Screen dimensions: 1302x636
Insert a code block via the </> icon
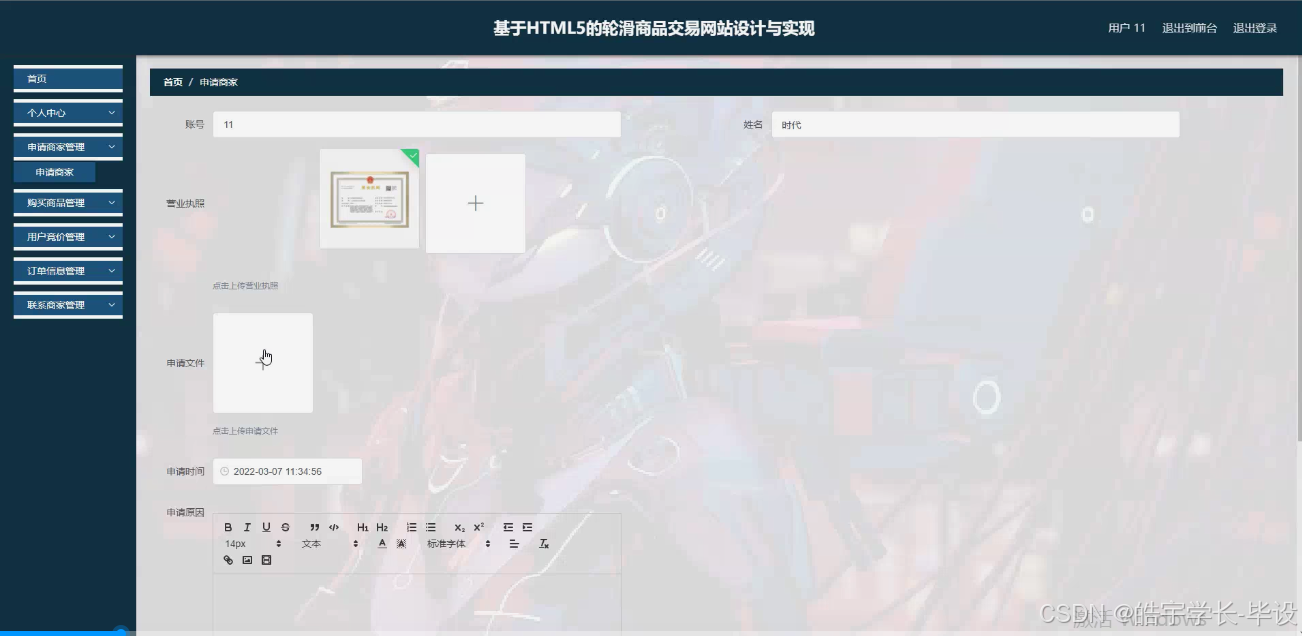[x=334, y=527]
